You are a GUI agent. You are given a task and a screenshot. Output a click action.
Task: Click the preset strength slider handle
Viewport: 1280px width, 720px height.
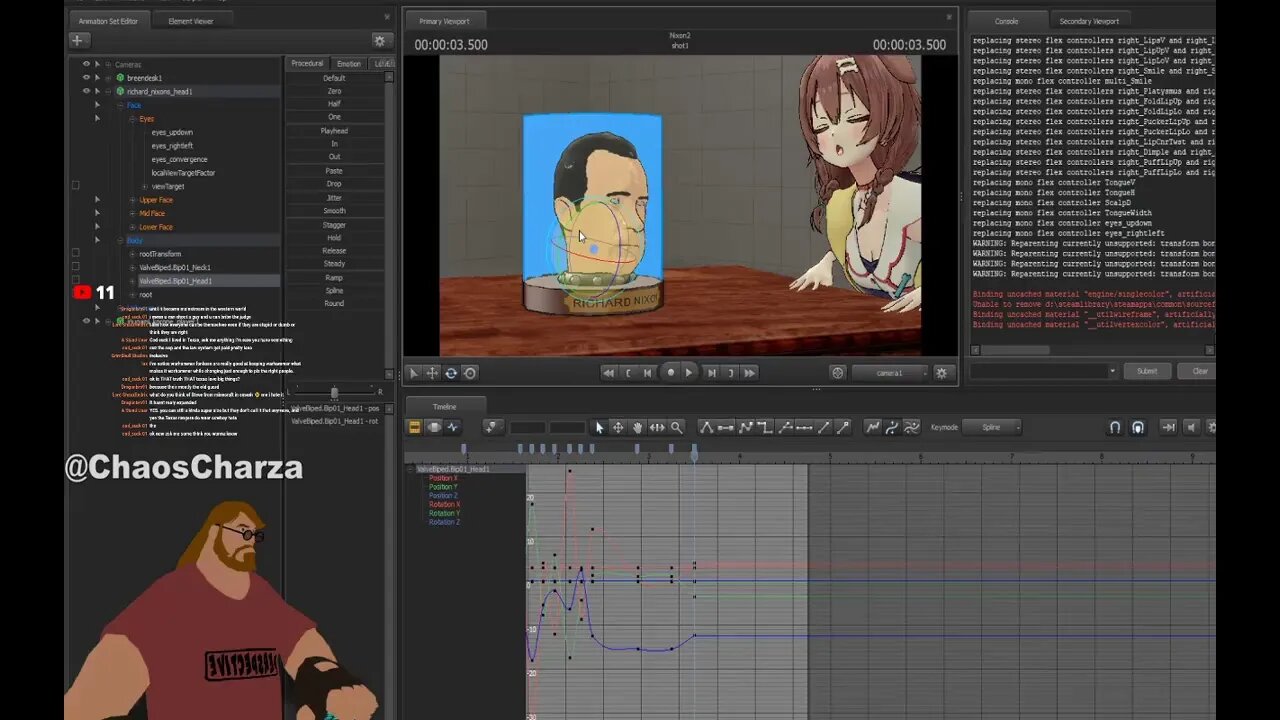334,392
